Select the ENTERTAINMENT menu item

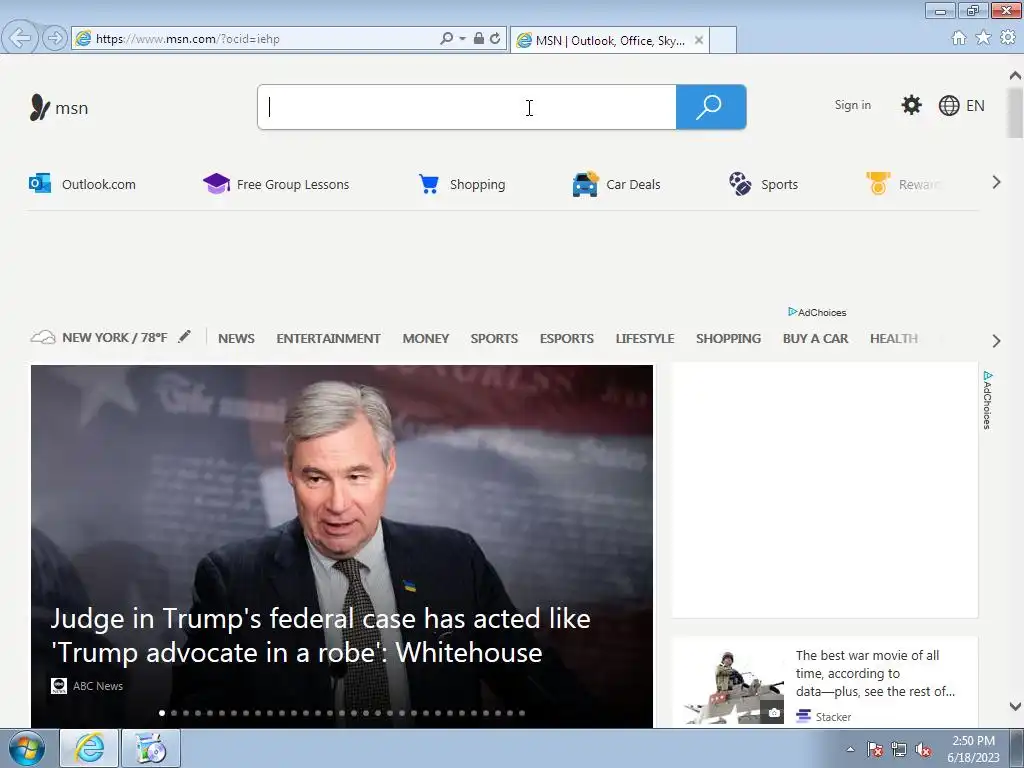click(x=328, y=338)
